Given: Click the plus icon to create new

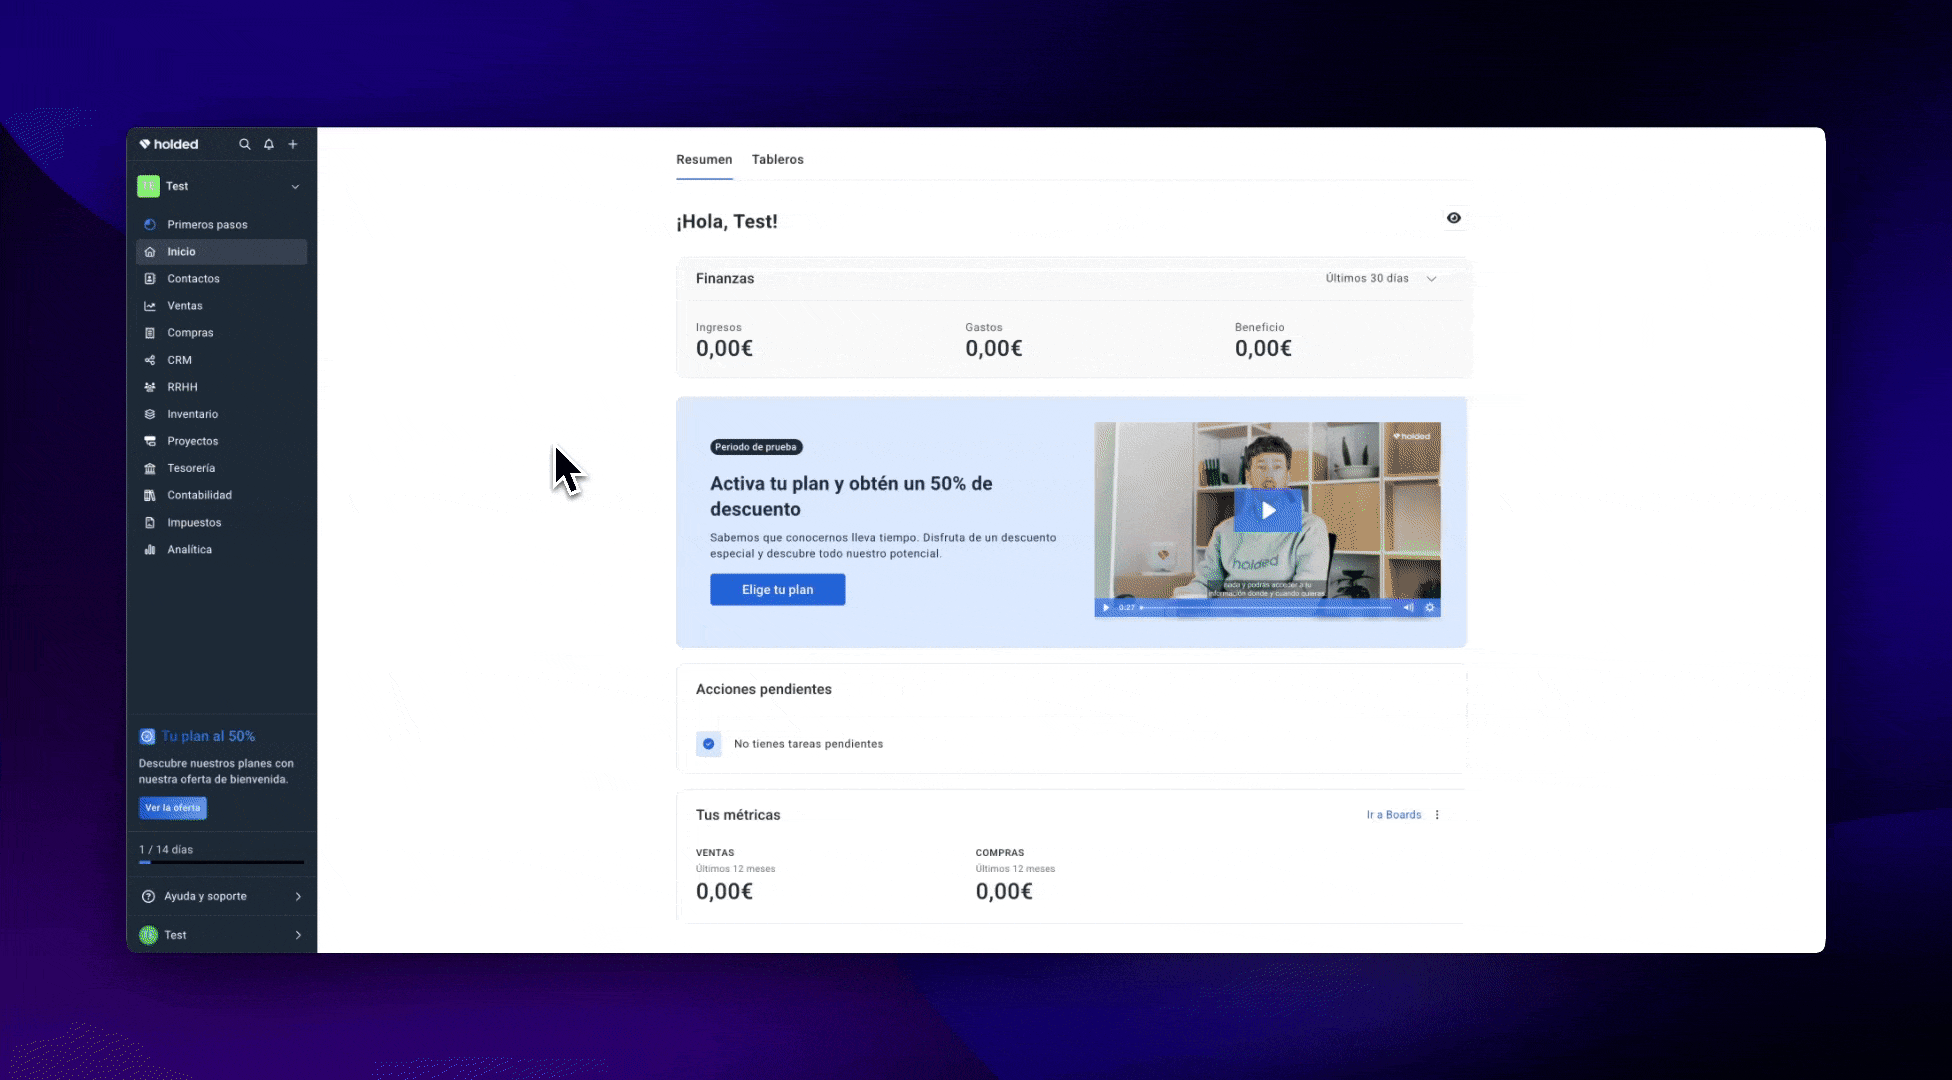Looking at the screenshot, I should [293, 144].
